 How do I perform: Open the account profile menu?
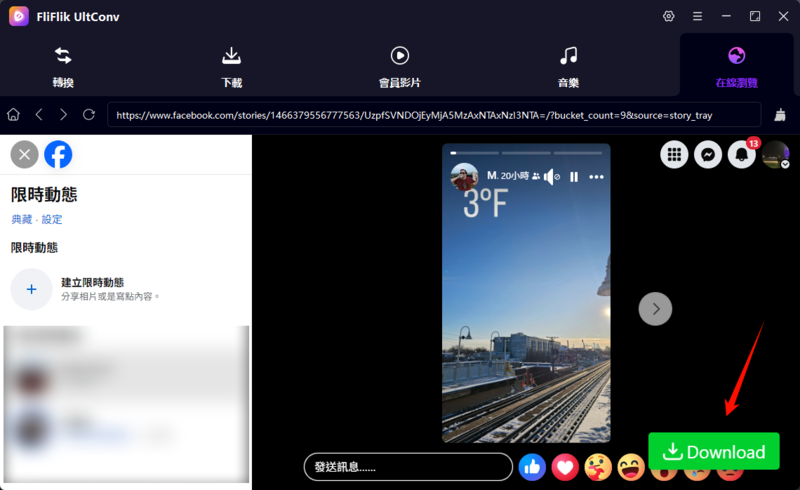[x=776, y=154]
